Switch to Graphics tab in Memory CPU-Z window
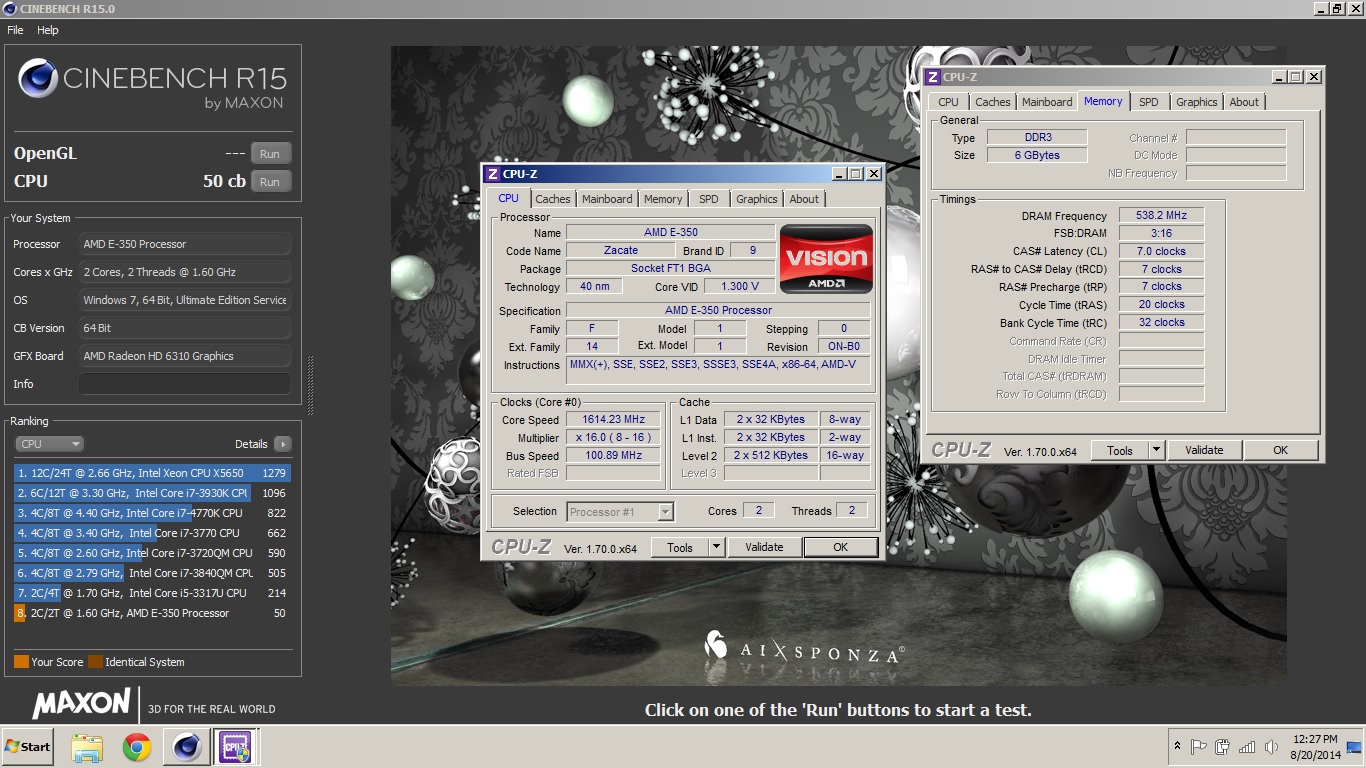The height and width of the screenshot is (768, 1366). pyautogui.click(x=1197, y=102)
